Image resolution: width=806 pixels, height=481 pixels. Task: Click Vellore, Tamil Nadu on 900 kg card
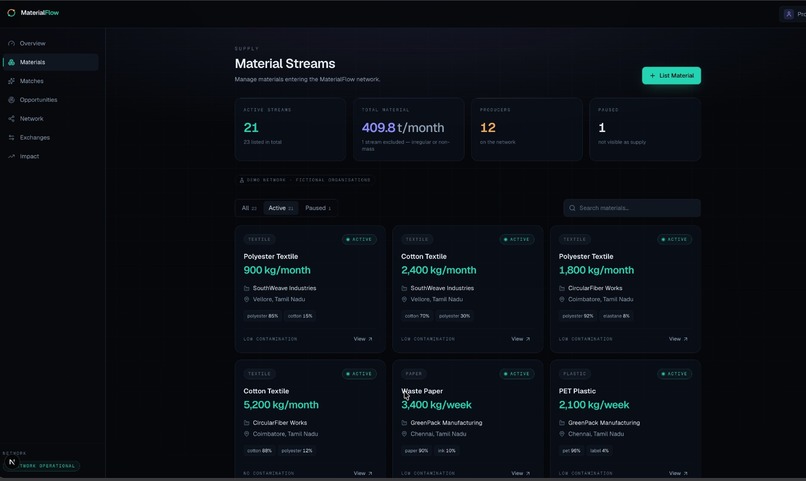click(279, 299)
